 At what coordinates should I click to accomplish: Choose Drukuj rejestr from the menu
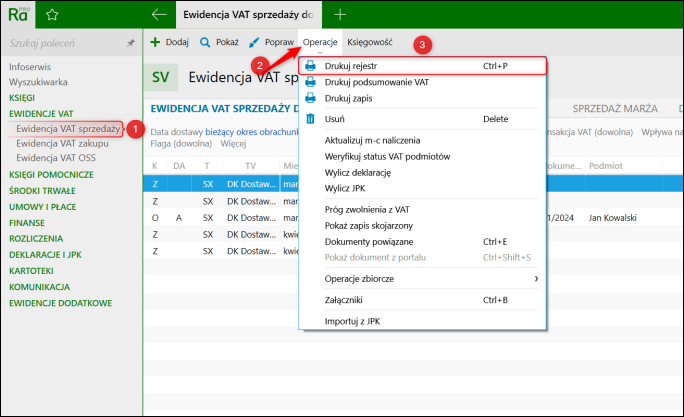[x=422, y=66]
